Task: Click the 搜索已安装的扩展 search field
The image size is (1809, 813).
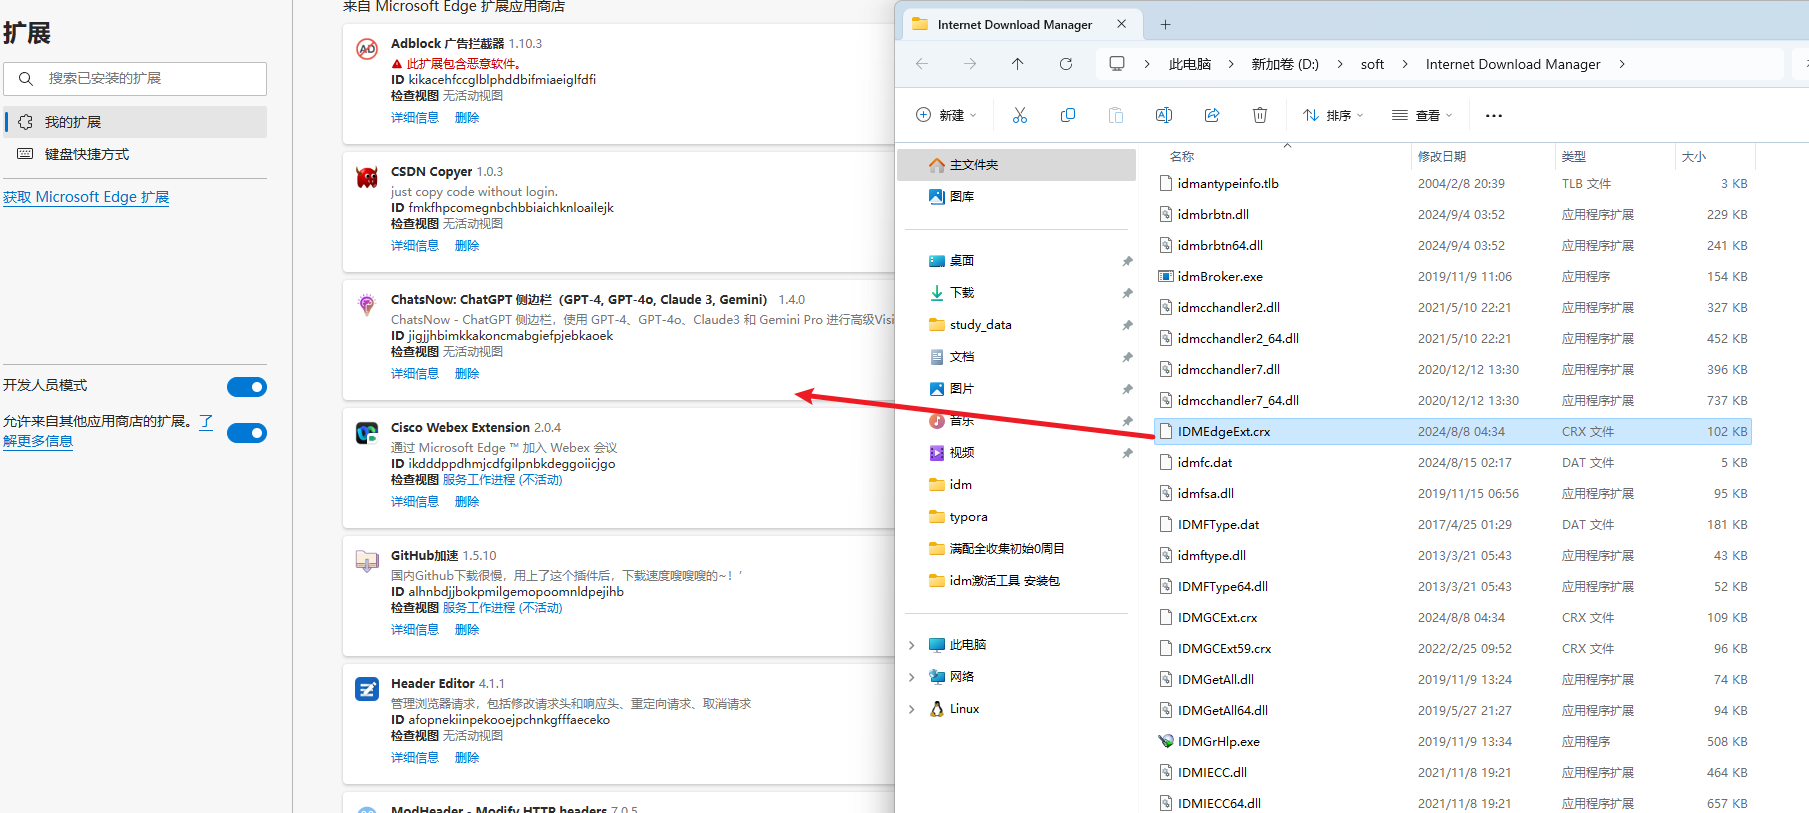Action: coord(135,78)
